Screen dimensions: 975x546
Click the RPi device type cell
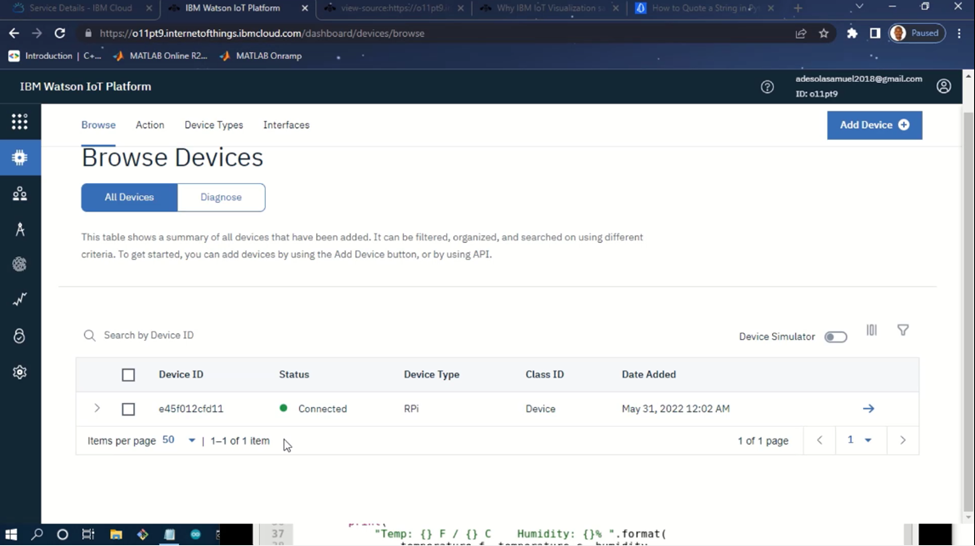411,409
